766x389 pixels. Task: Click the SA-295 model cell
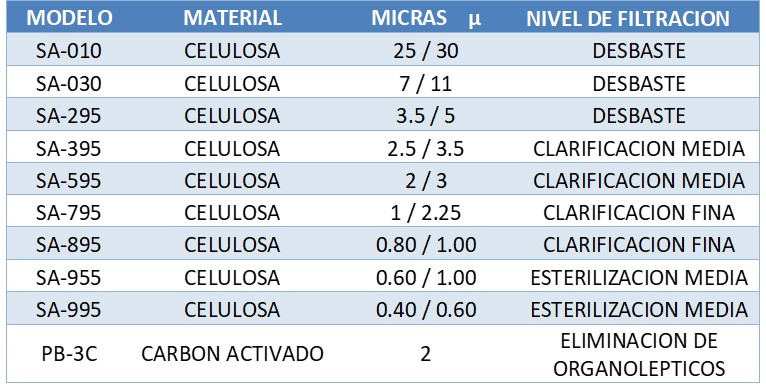point(69,116)
